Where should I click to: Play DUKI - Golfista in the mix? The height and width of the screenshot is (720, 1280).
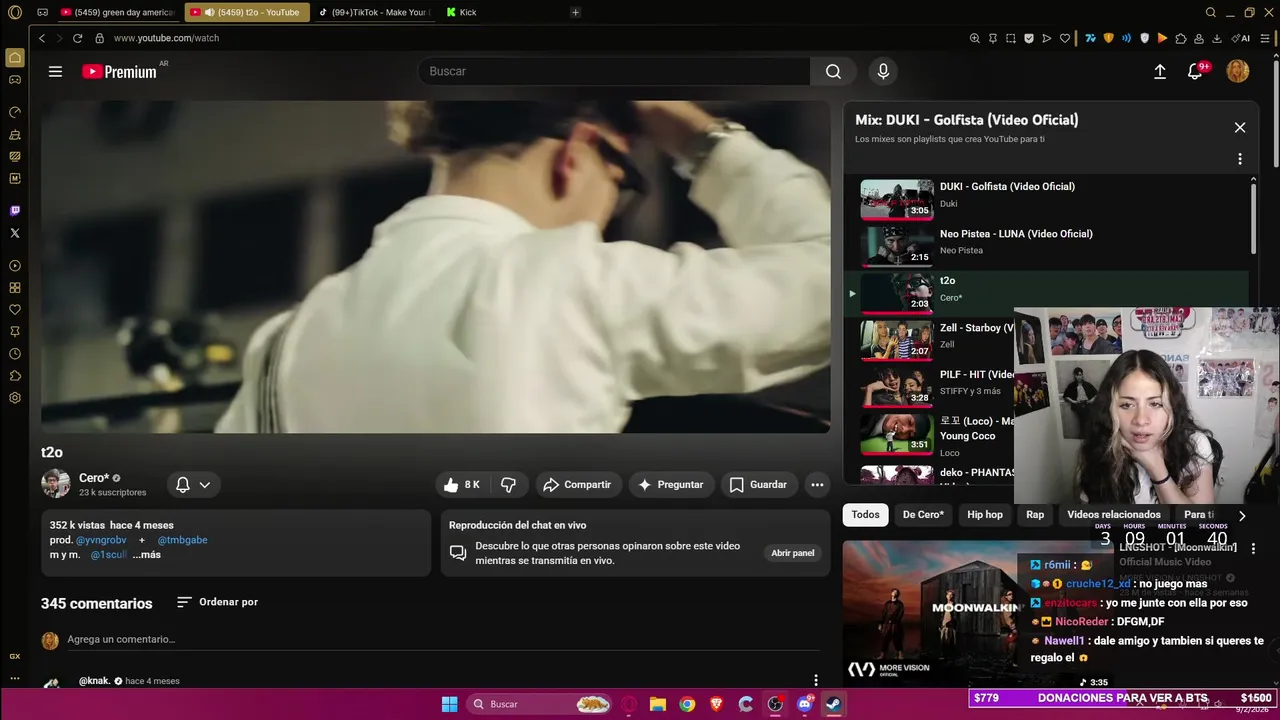pyautogui.click(x=1048, y=196)
